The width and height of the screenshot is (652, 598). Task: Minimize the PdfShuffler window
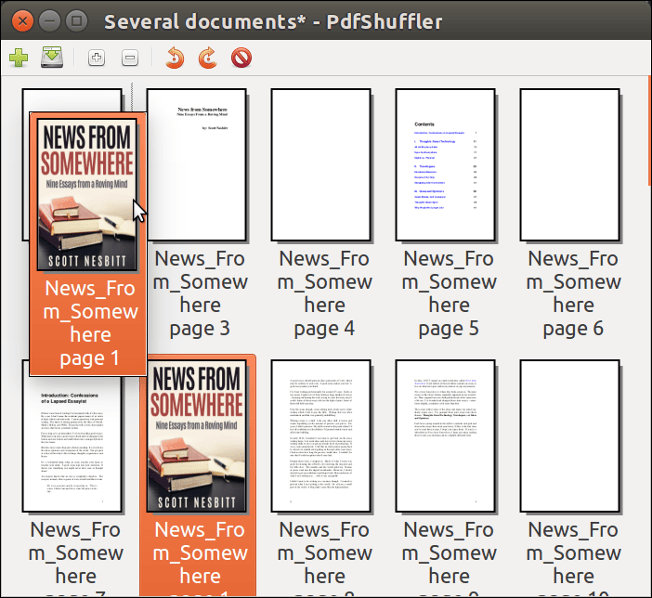point(49,20)
